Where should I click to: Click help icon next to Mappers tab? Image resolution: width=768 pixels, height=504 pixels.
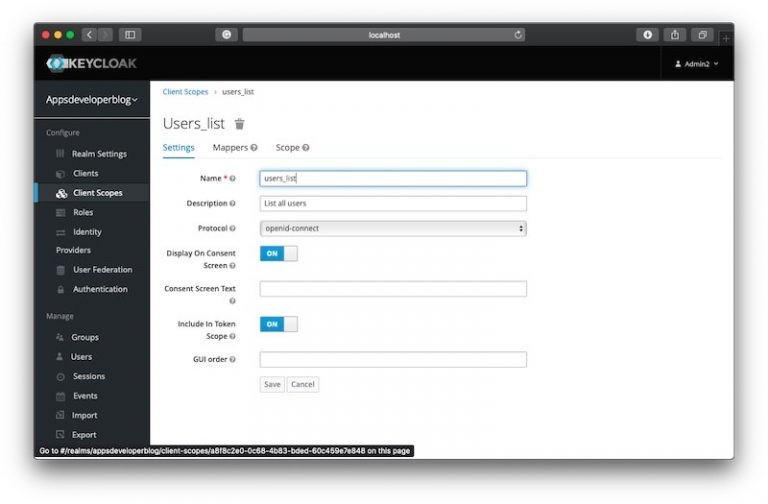[254, 148]
